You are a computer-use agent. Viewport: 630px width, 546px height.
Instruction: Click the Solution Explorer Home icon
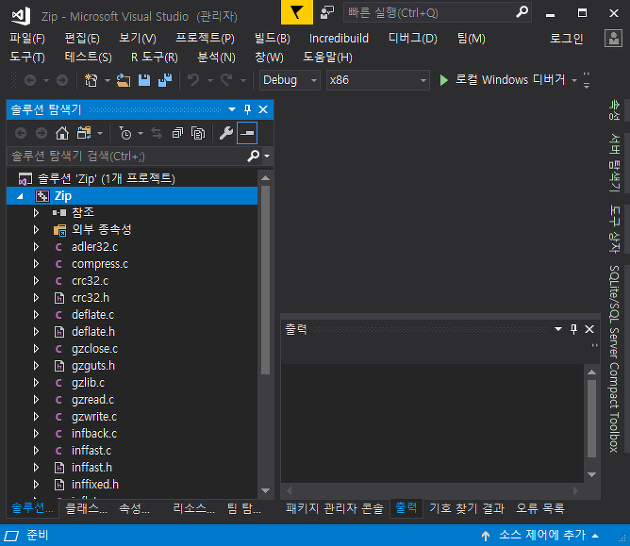pyautogui.click(x=62, y=133)
